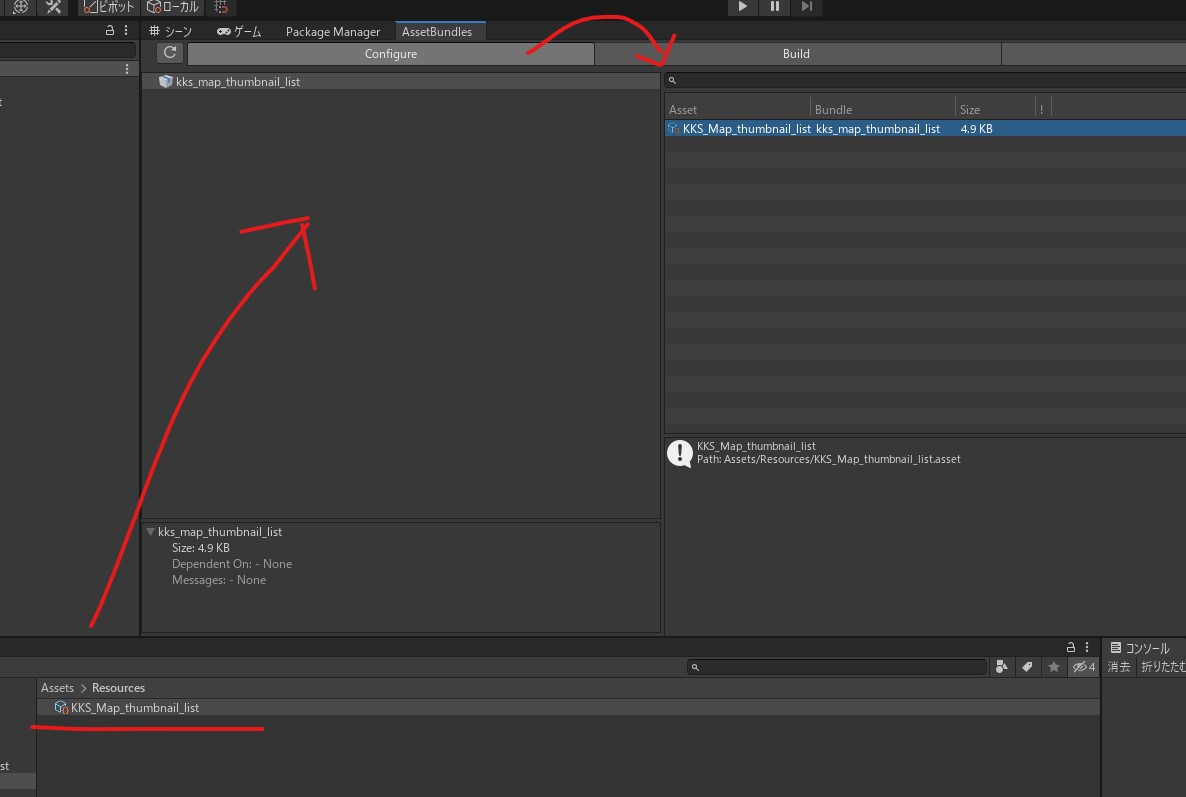Sort asset list by Size column

click(994, 109)
